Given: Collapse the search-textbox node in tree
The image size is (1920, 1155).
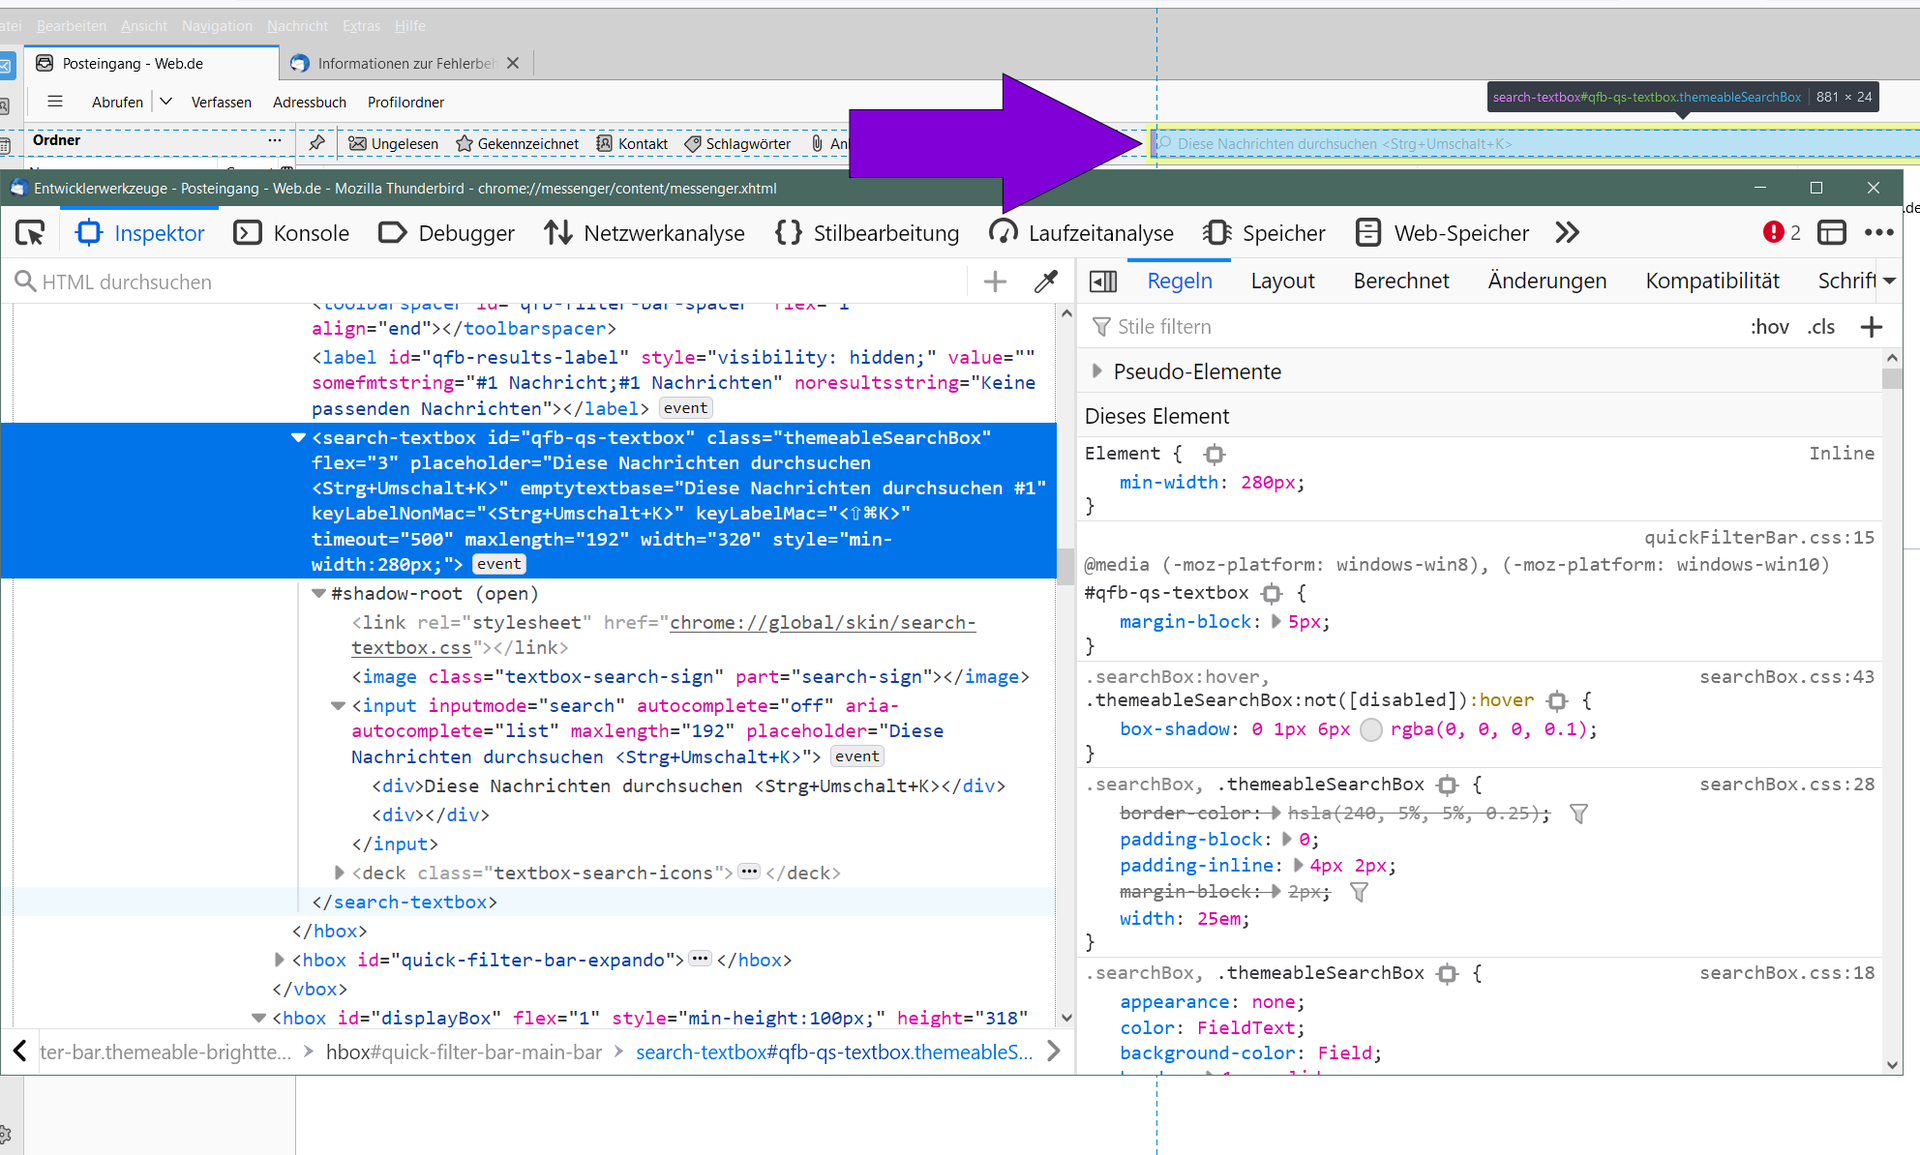Looking at the screenshot, I should (x=298, y=438).
